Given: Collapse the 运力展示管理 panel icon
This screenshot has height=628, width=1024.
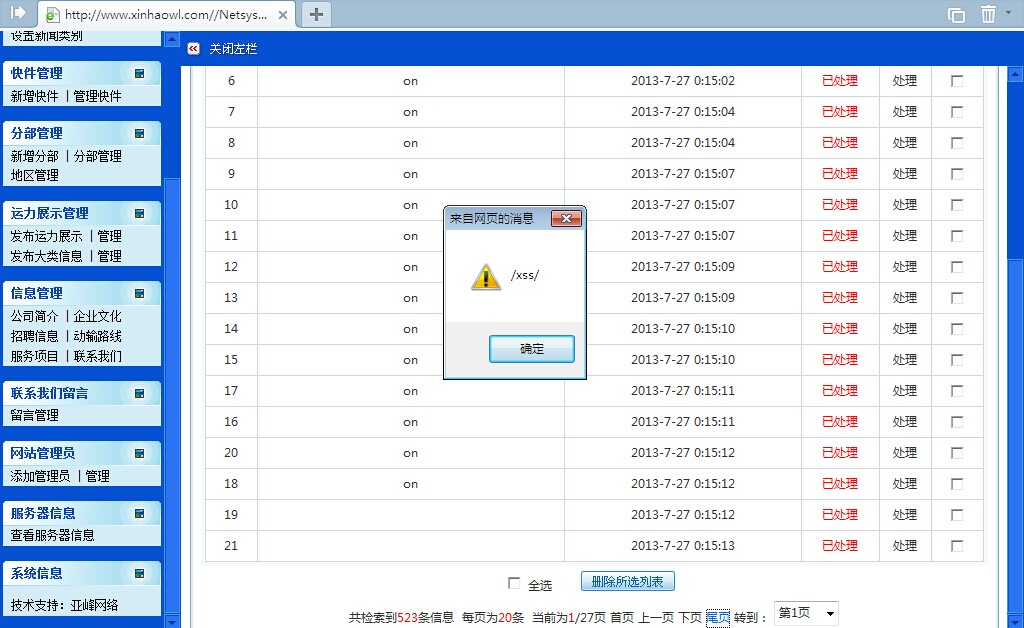Looking at the screenshot, I should point(139,213).
